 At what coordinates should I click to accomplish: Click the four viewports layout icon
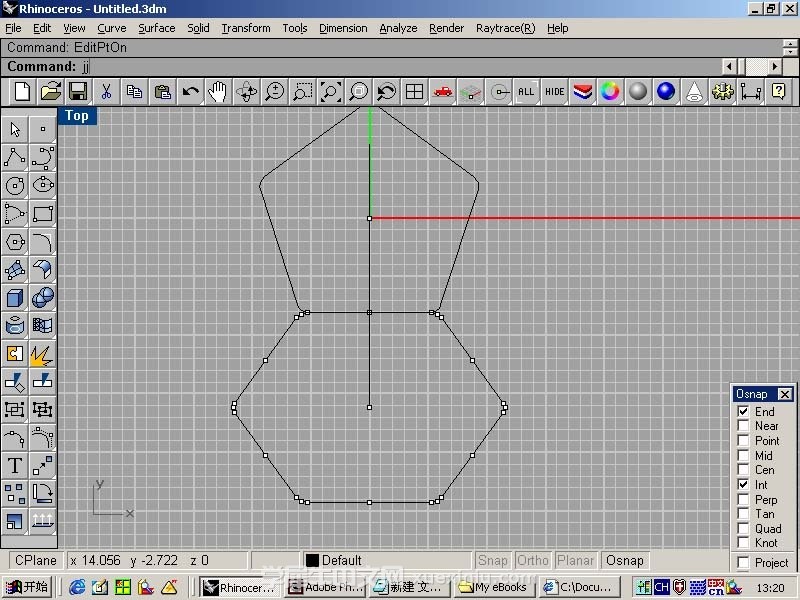(x=414, y=92)
